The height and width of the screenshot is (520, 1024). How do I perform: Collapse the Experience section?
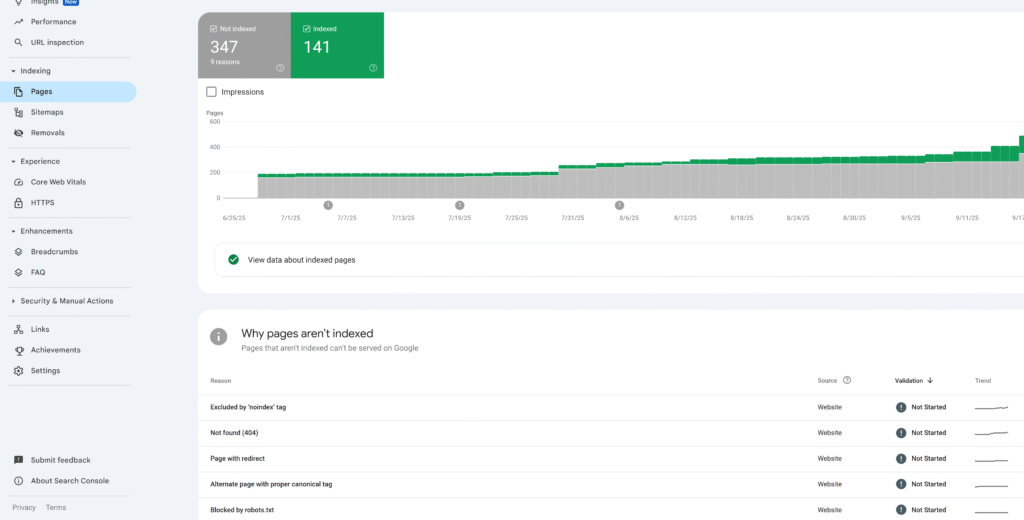pyautogui.click(x=13, y=161)
